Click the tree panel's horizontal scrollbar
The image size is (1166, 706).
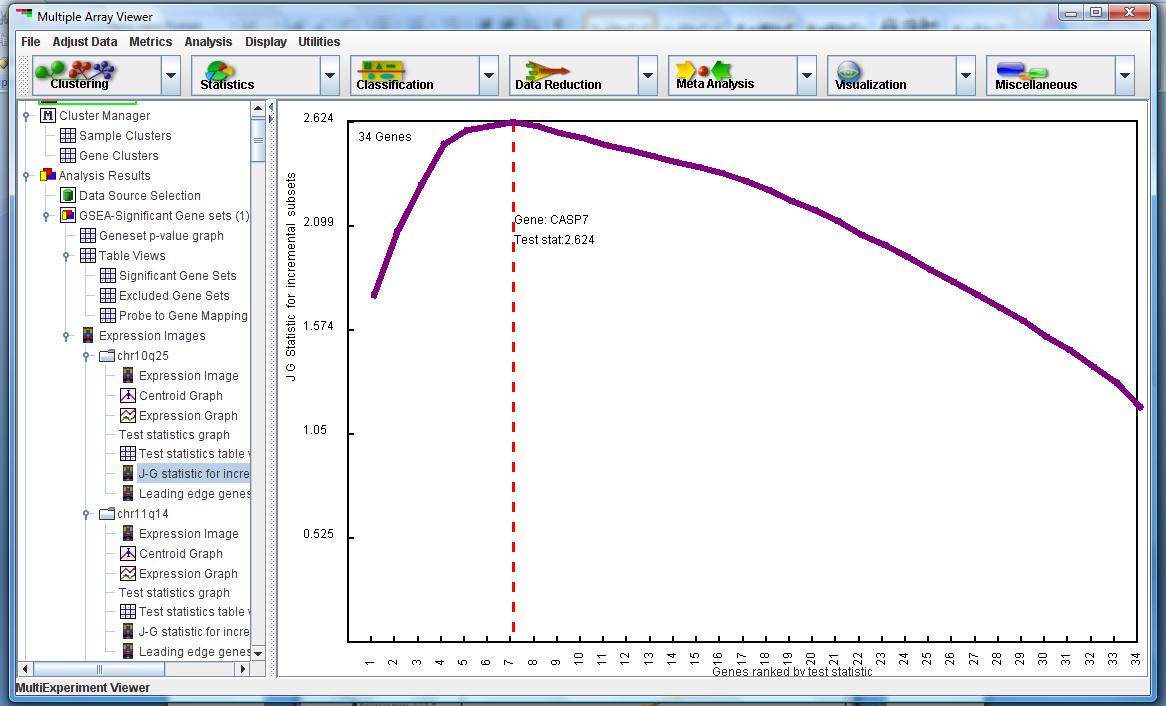point(100,669)
